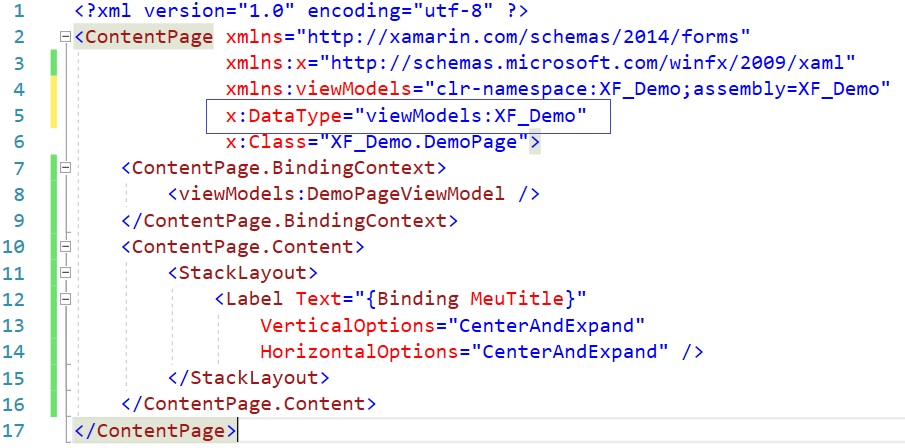
Task: Click the xmlns:viewModels attribute name
Action: point(317,89)
